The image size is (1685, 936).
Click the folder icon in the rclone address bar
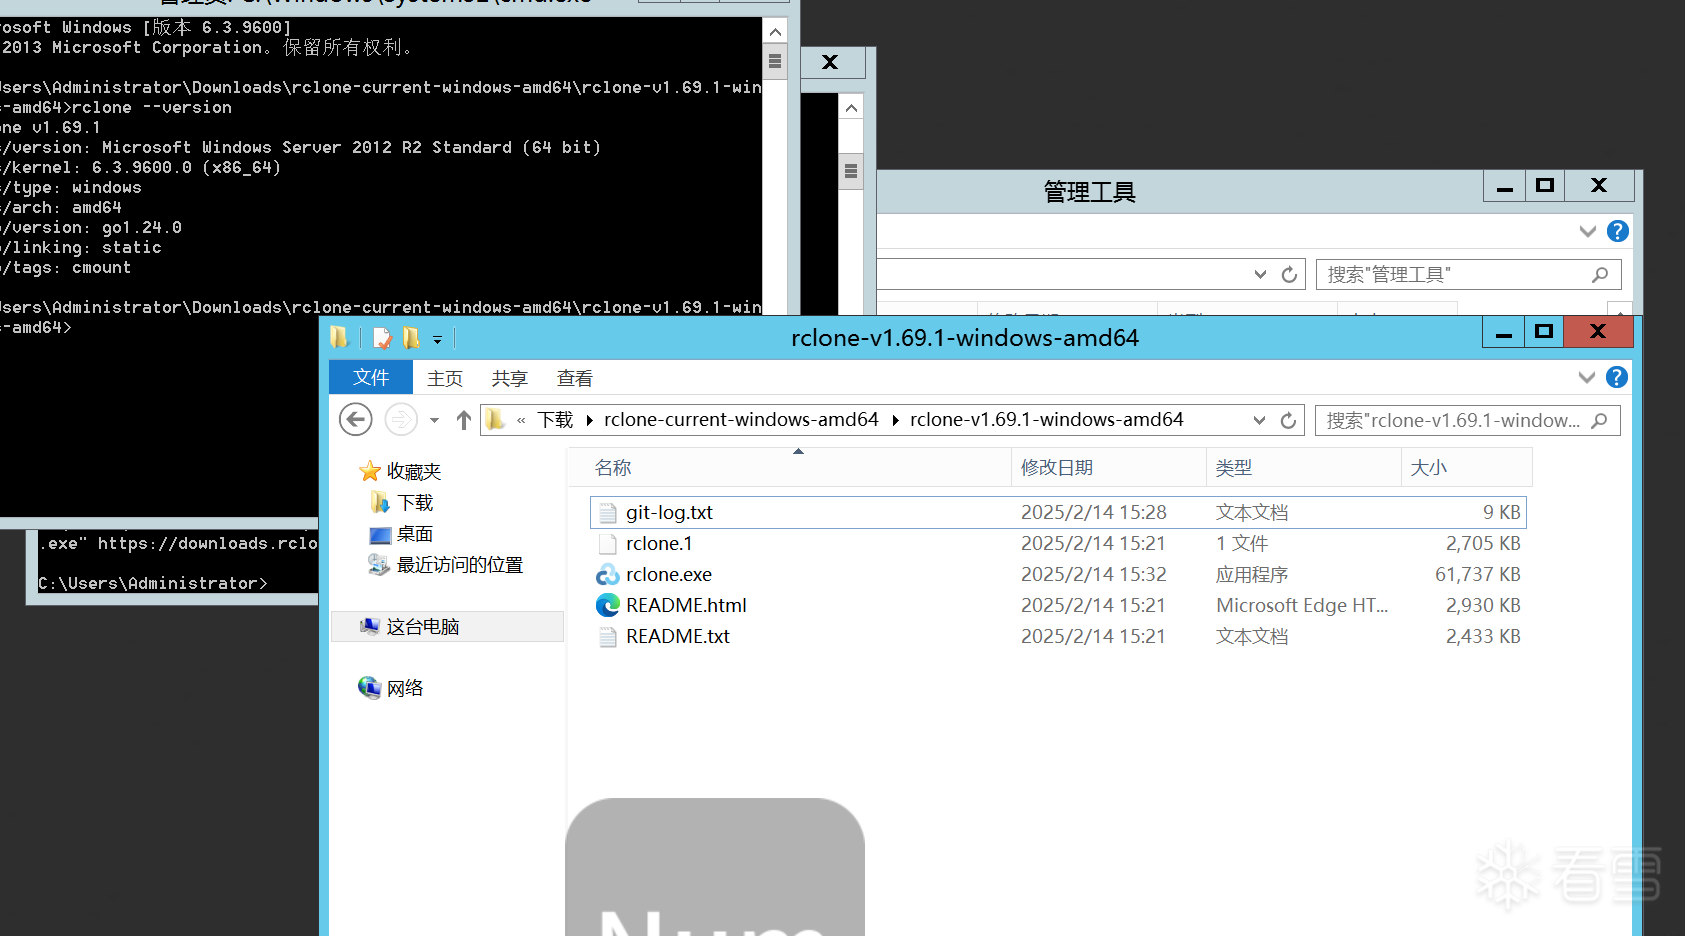pos(496,420)
